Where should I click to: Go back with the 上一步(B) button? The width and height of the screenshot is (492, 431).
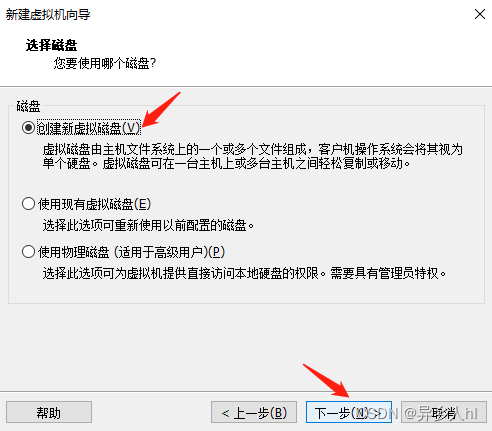pos(254,412)
